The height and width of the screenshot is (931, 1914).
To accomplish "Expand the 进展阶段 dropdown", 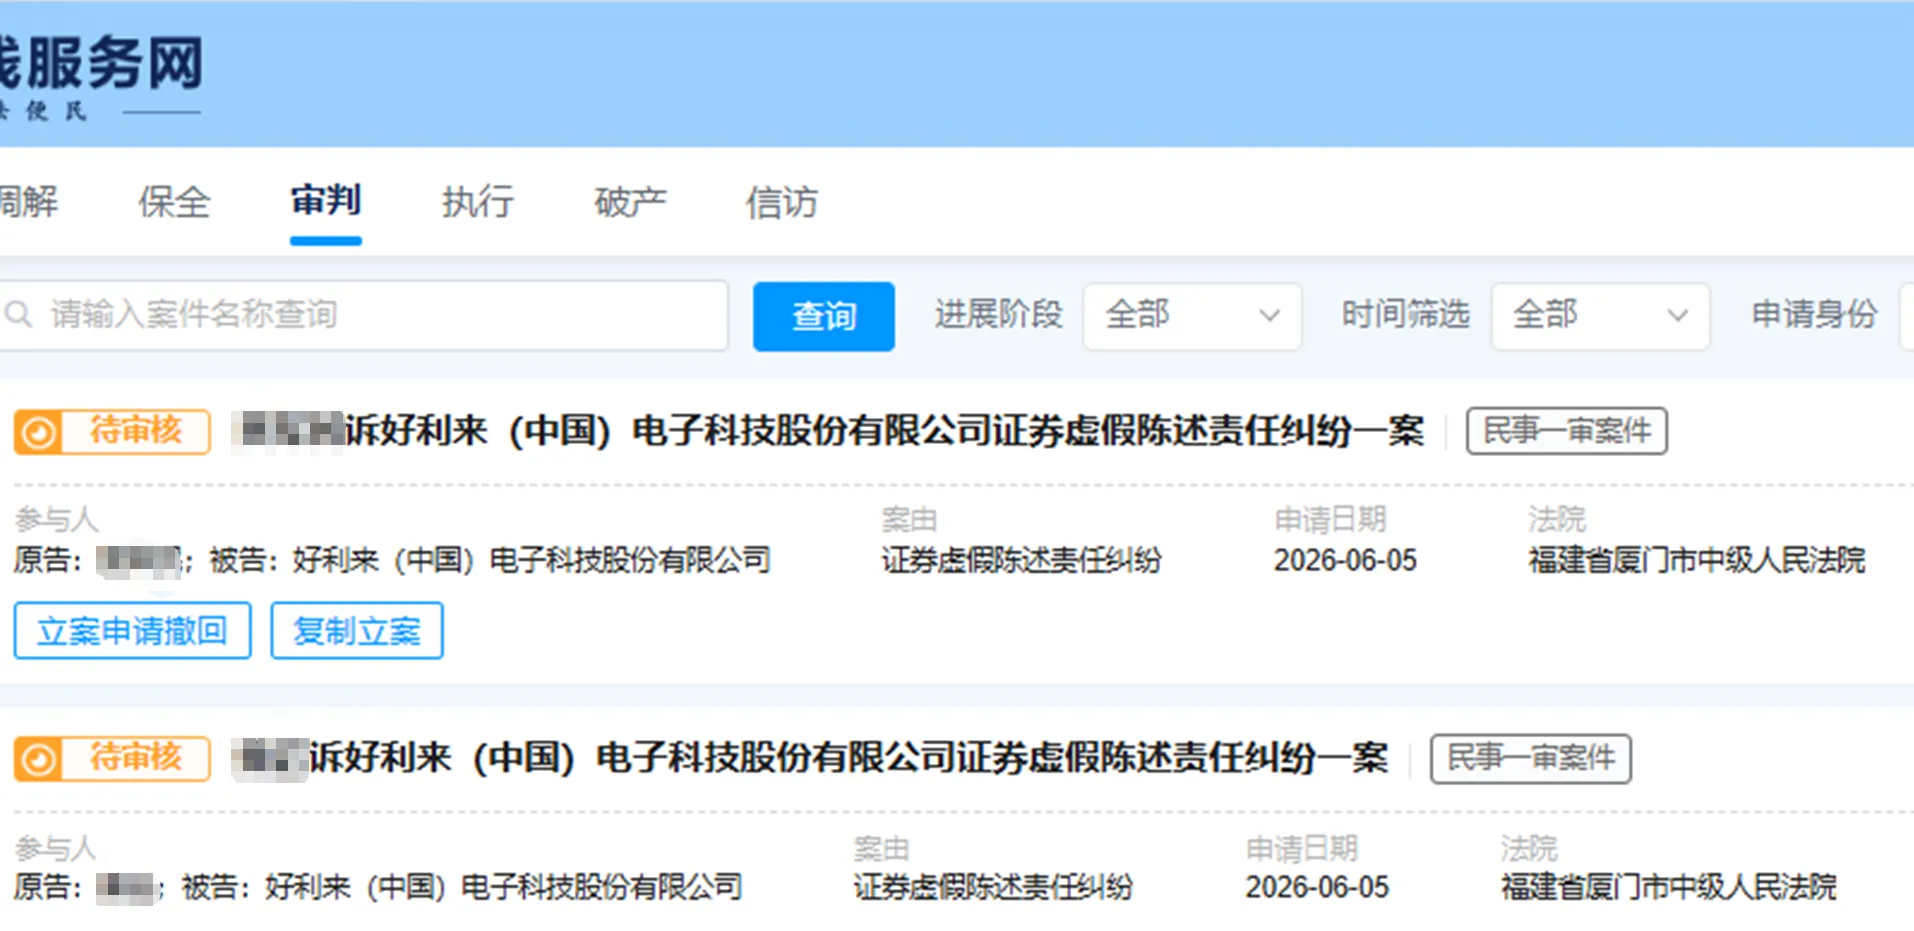I will [1192, 316].
